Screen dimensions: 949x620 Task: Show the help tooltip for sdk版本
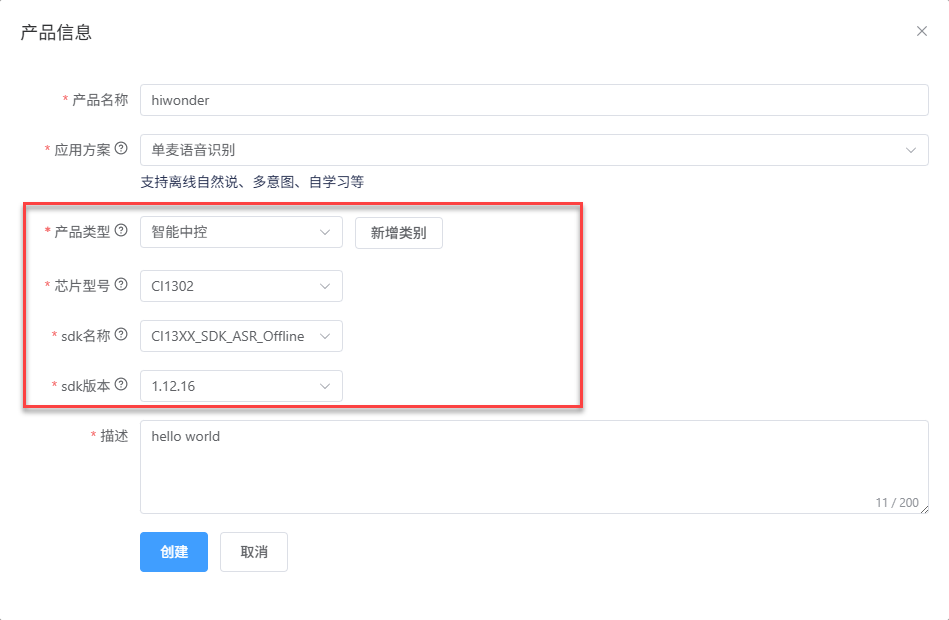click(121, 385)
